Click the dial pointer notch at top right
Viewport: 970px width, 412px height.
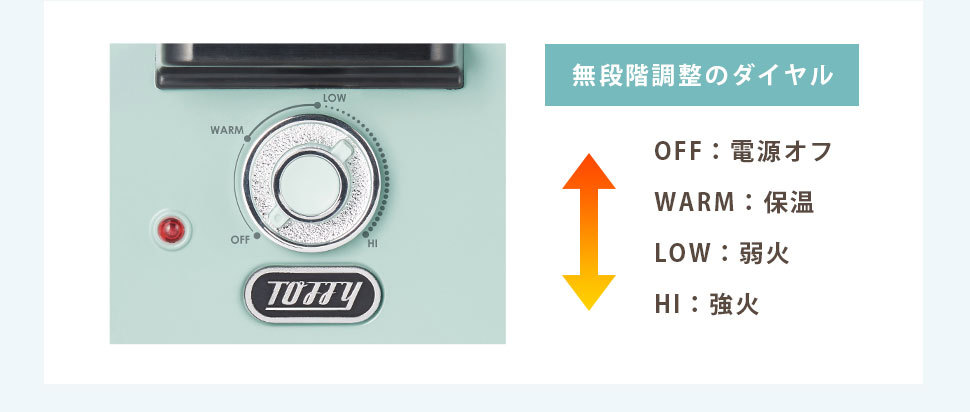tap(343, 149)
